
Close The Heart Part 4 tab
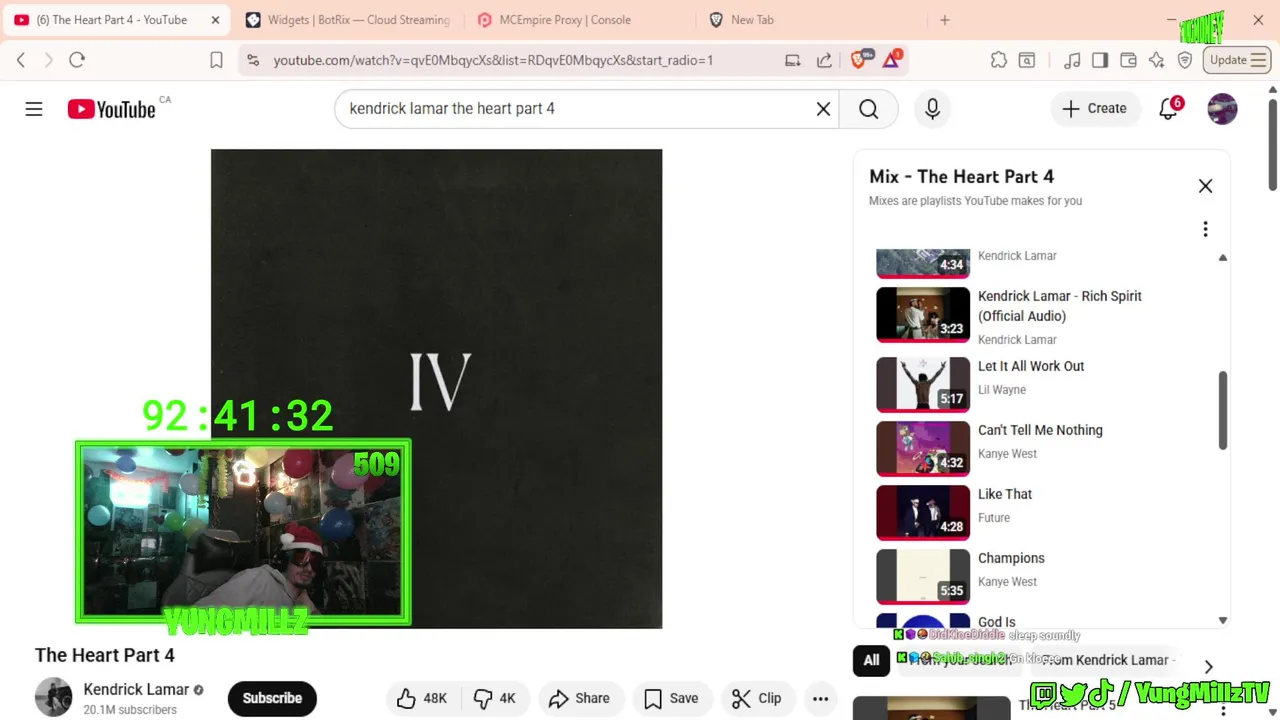tap(215, 20)
